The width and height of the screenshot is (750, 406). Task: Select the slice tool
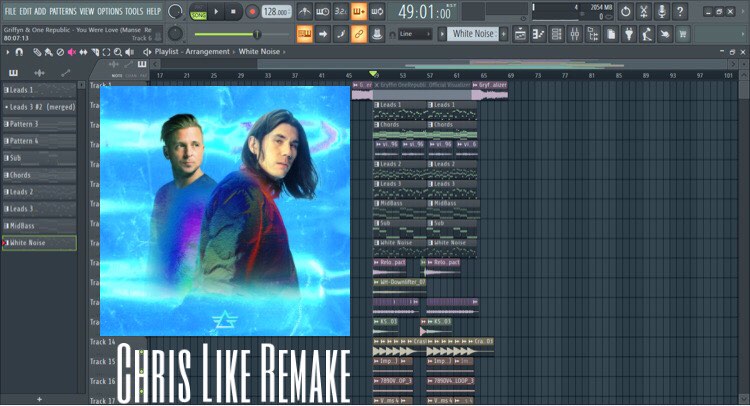click(x=95, y=52)
